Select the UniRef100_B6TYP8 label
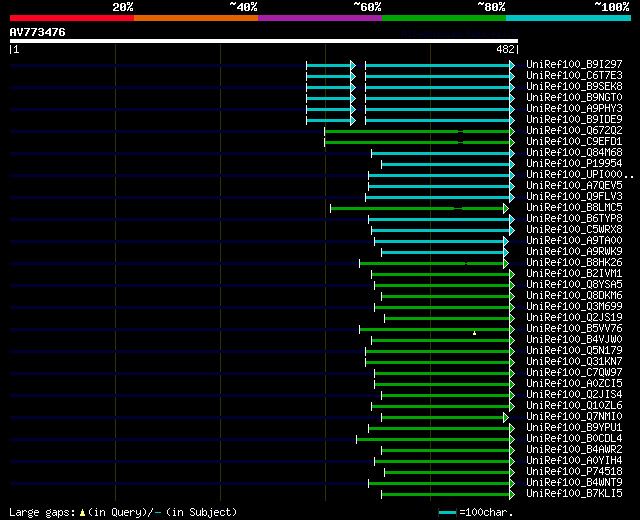640x520 pixels. pyautogui.click(x=574, y=219)
